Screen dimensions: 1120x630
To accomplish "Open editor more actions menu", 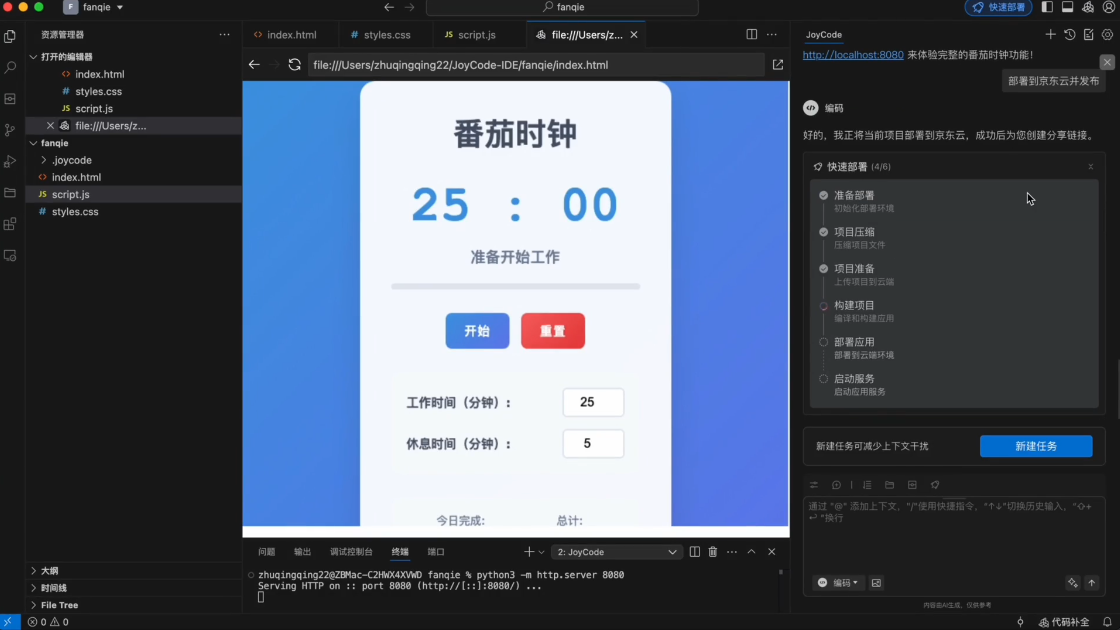I will 771,34.
